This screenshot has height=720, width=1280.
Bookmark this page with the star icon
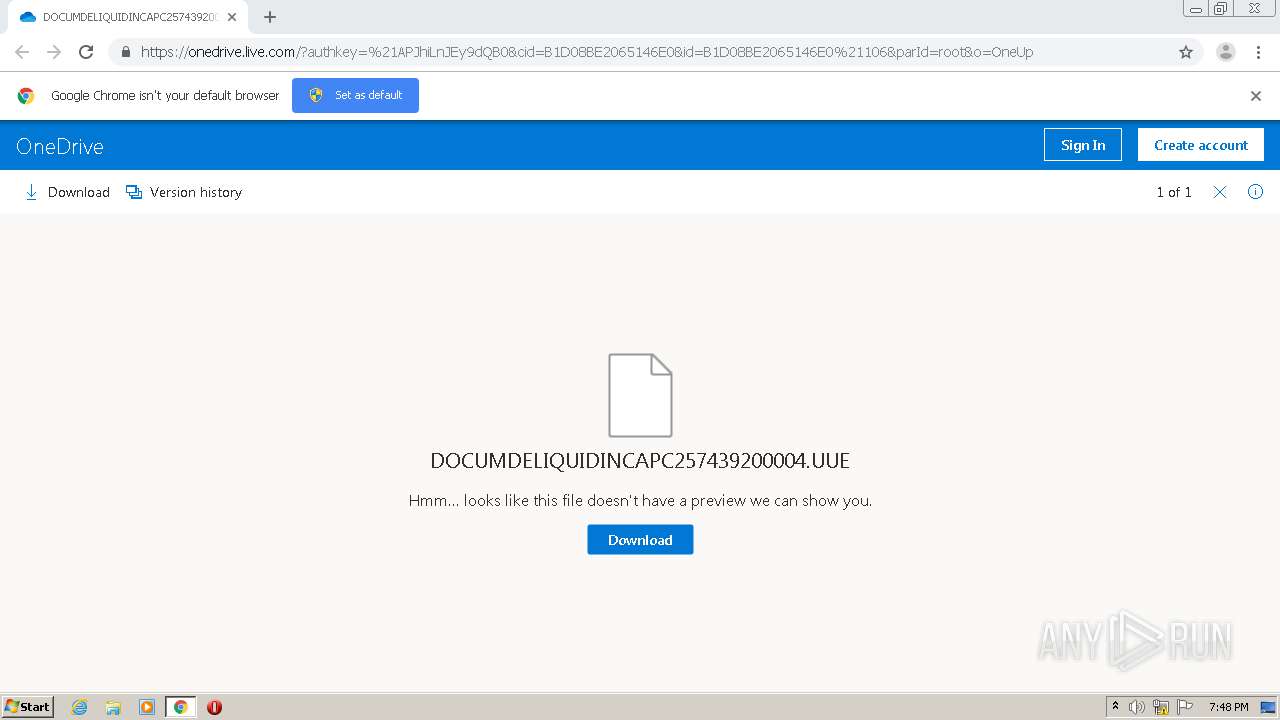click(1186, 52)
